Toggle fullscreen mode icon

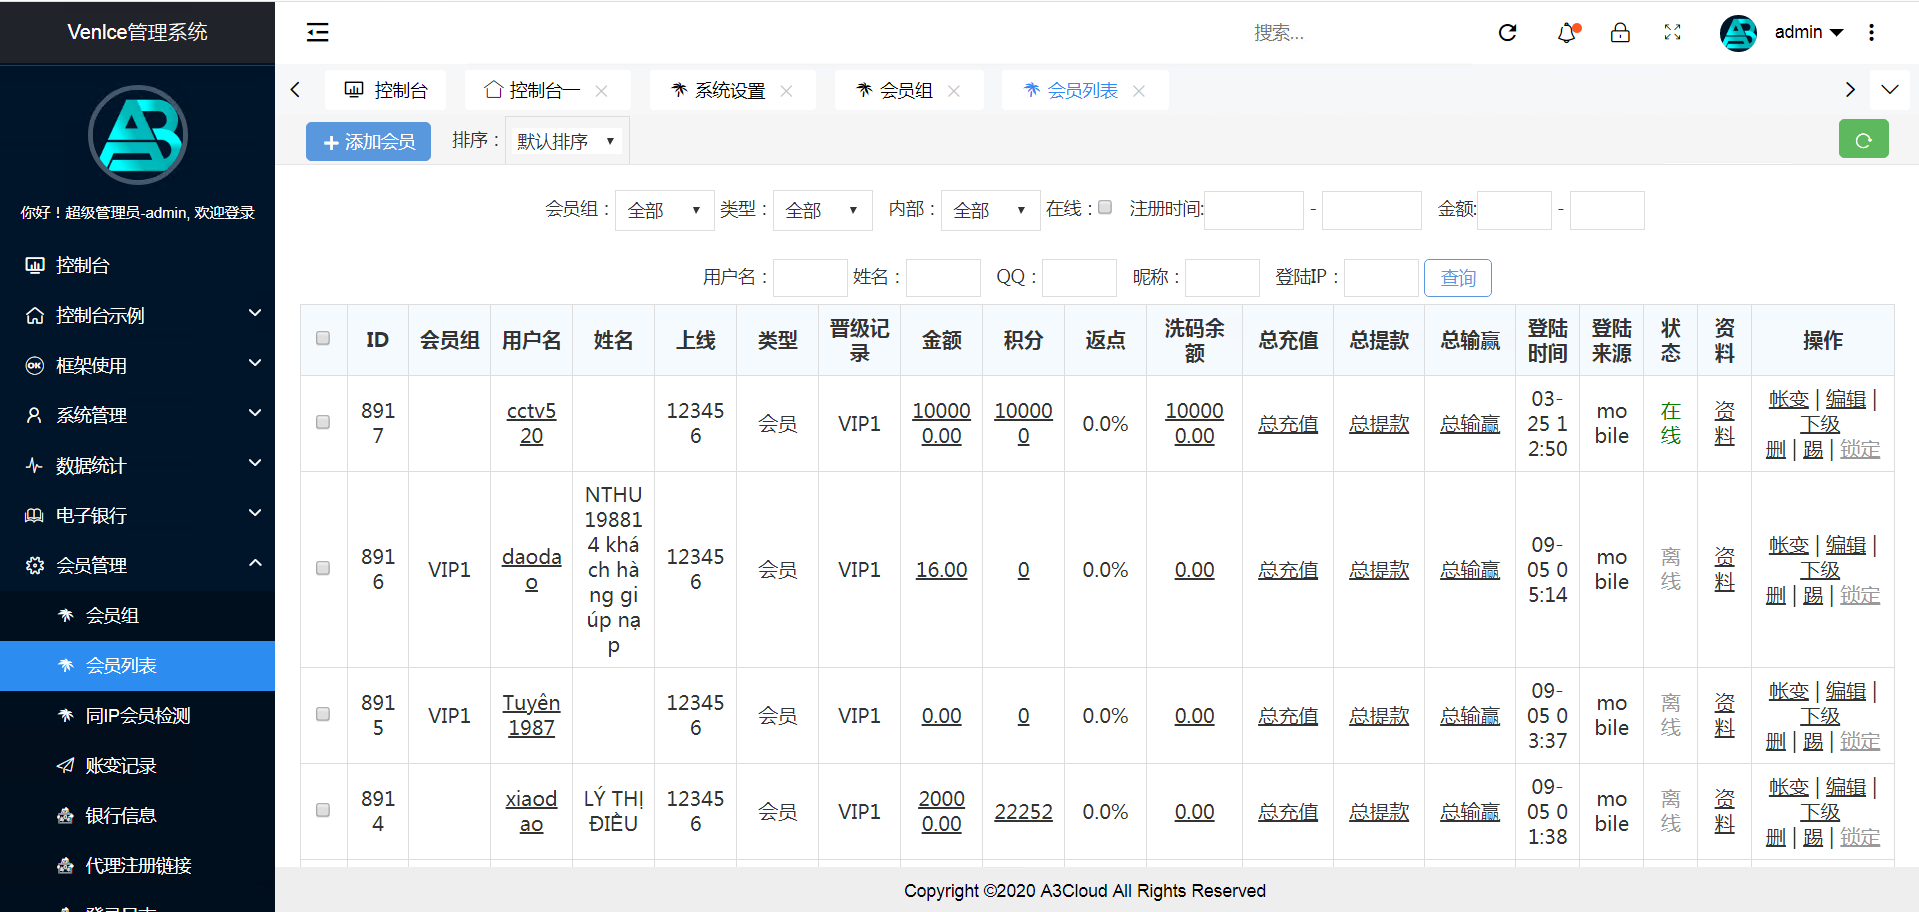point(1672,33)
